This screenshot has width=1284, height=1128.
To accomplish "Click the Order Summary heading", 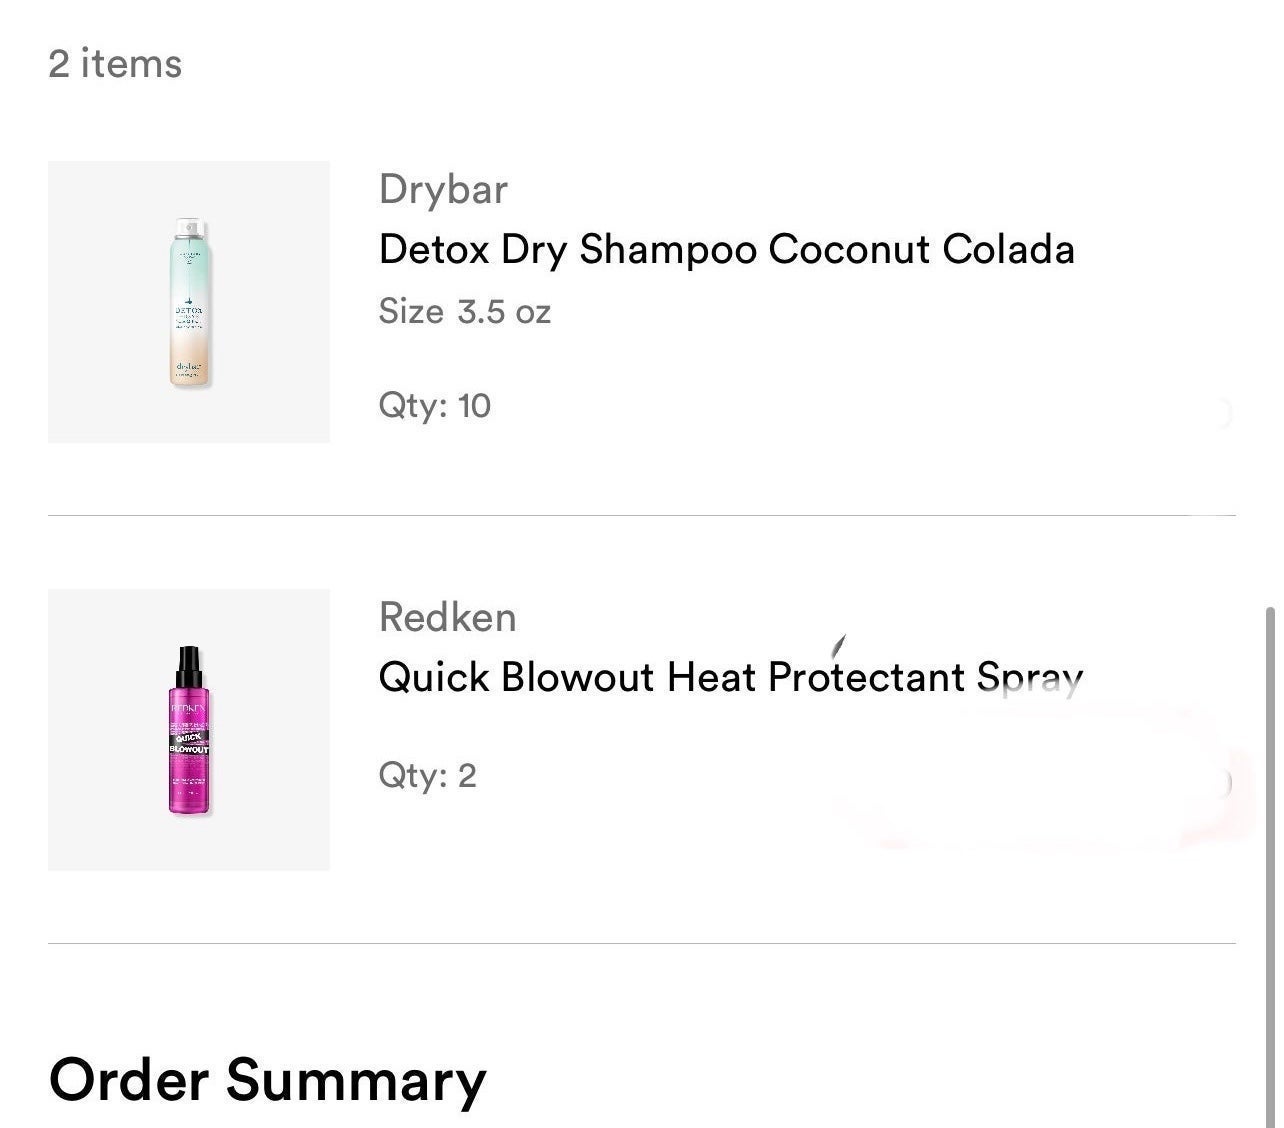I will click(267, 1080).
